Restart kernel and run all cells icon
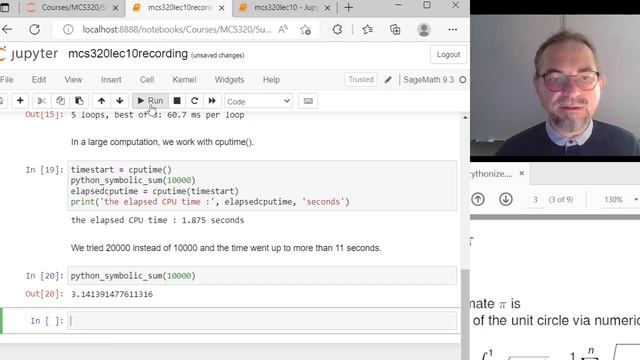This screenshot has height=360, width=640. [212, 101]
